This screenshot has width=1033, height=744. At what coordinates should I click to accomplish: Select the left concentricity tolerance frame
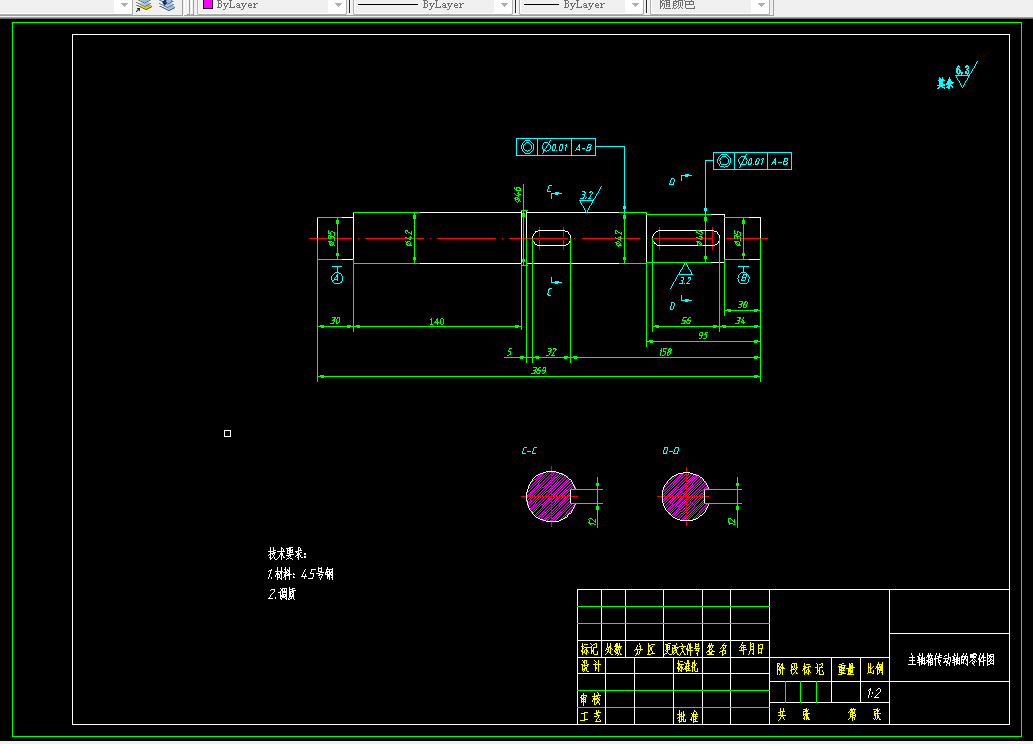[556, 148]
